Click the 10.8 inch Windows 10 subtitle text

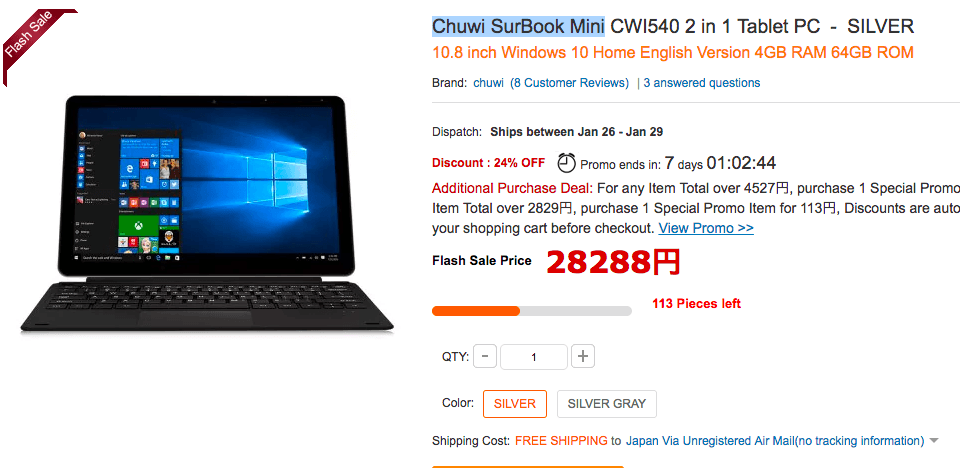(x=673, y=53)
